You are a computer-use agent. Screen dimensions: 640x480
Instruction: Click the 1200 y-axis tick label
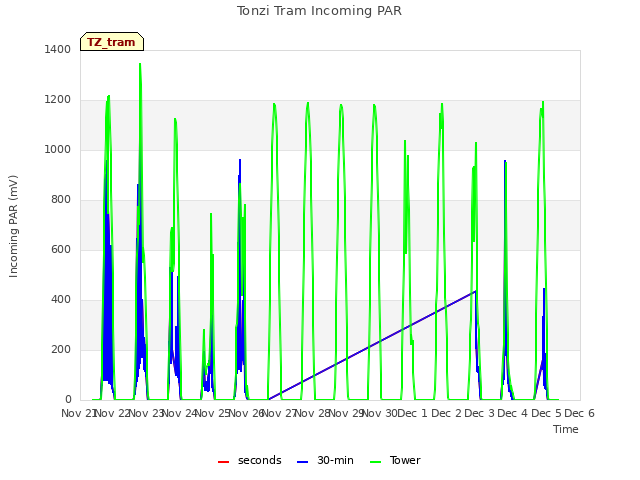pyautogui.click(x=58, y=100)
